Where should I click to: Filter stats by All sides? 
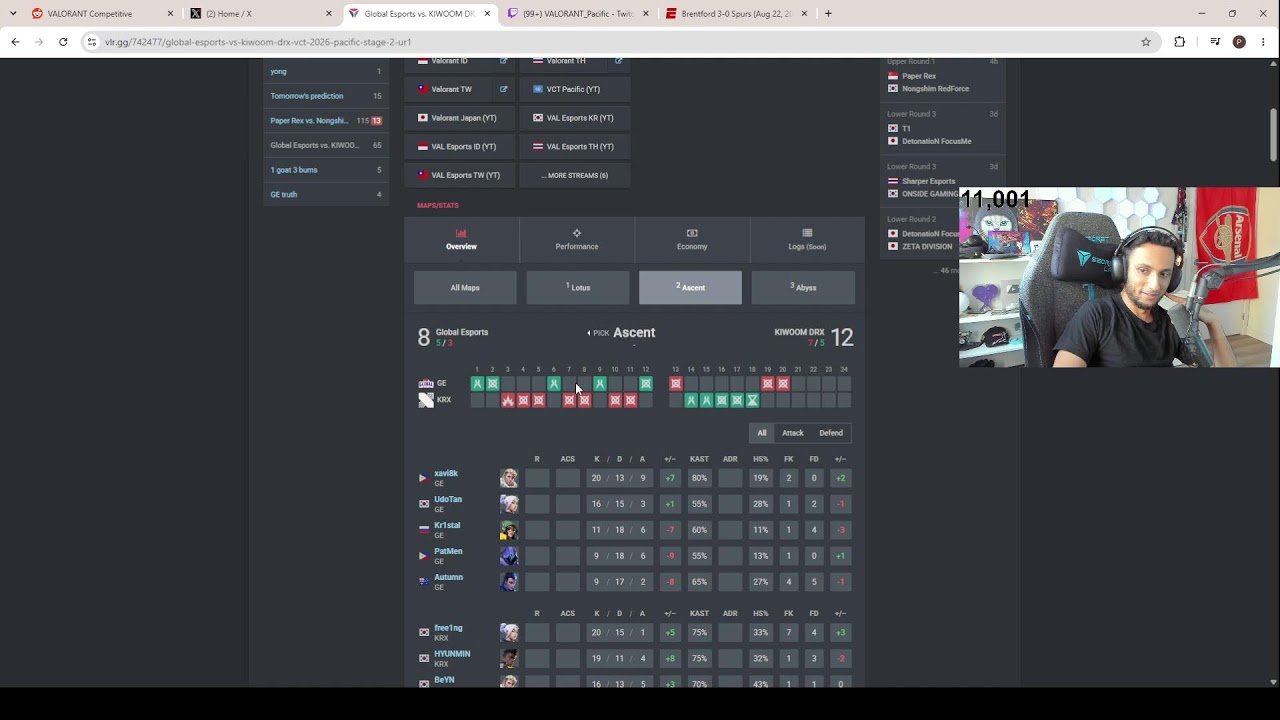pos(762,433)
